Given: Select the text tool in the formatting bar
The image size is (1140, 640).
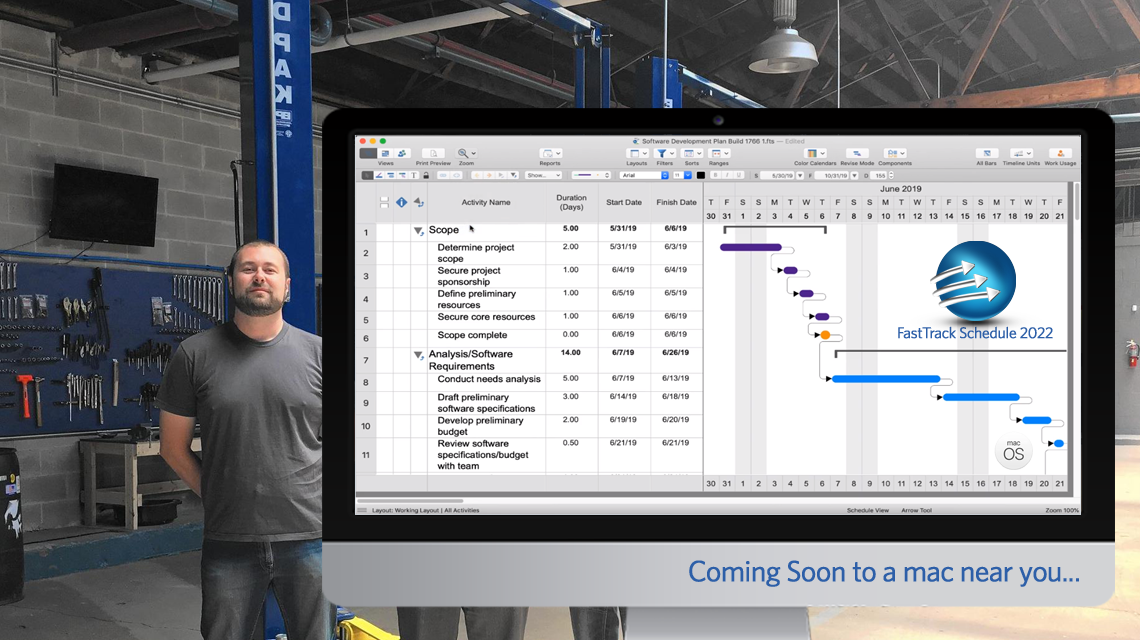Looking at the screenshot, I should [x=414, y=175].
